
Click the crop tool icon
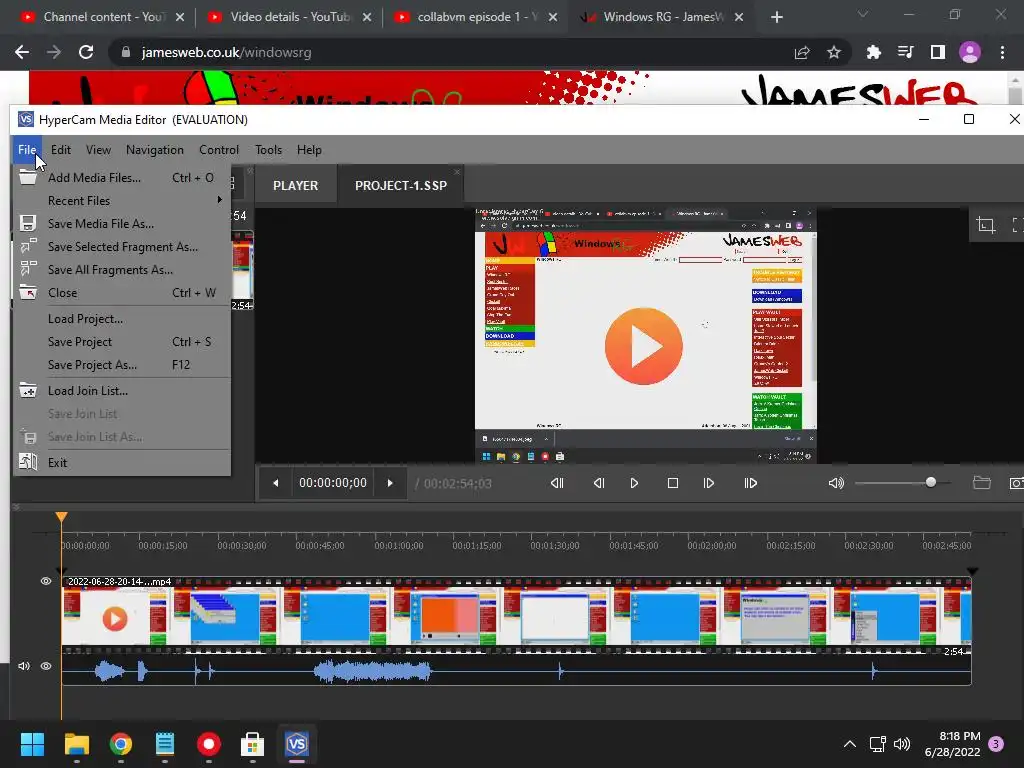(x=985, y=225)
